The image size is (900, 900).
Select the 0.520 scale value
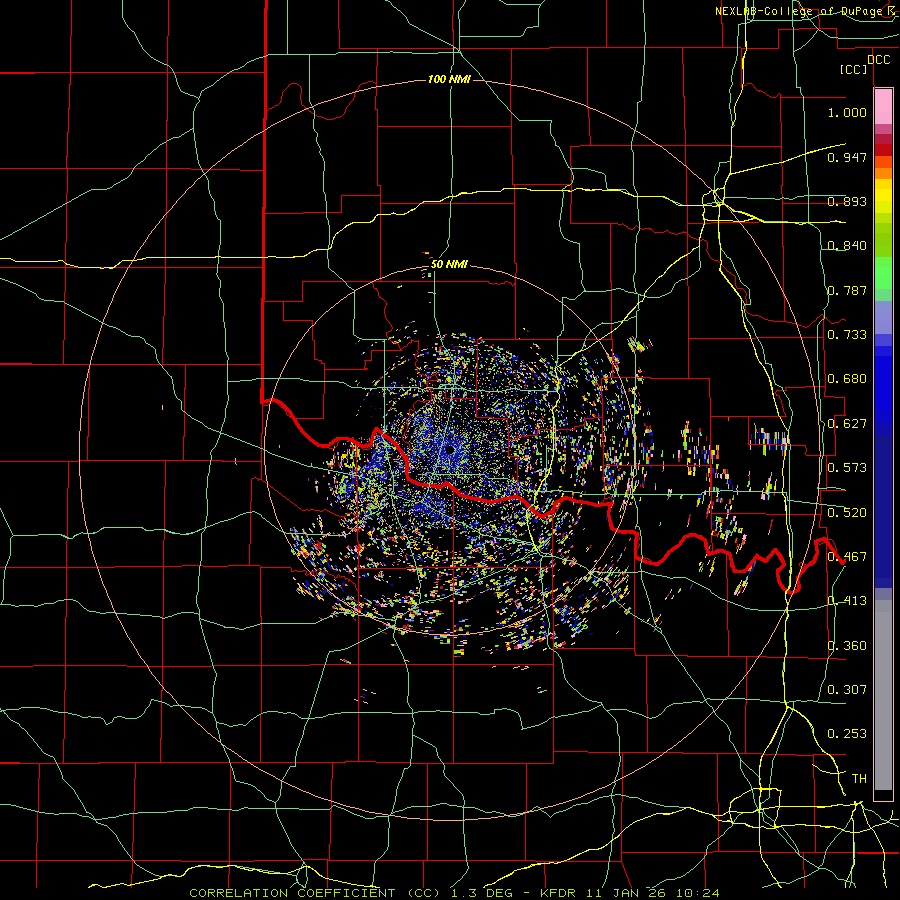(x=847, y=513)
